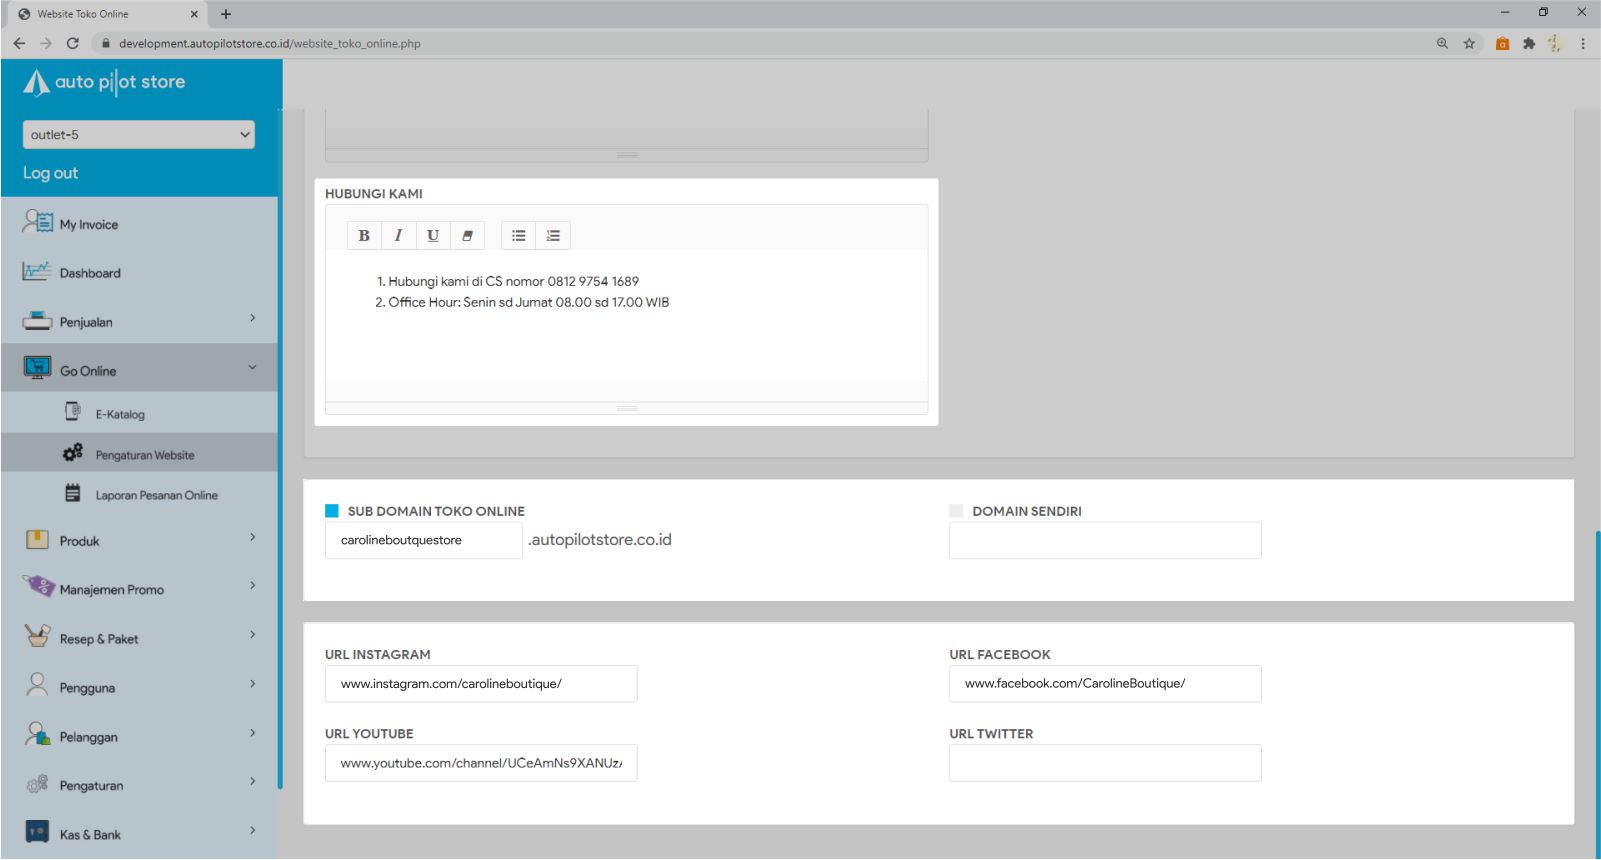Insert an ordered numbered list

[x=553, y=236]
